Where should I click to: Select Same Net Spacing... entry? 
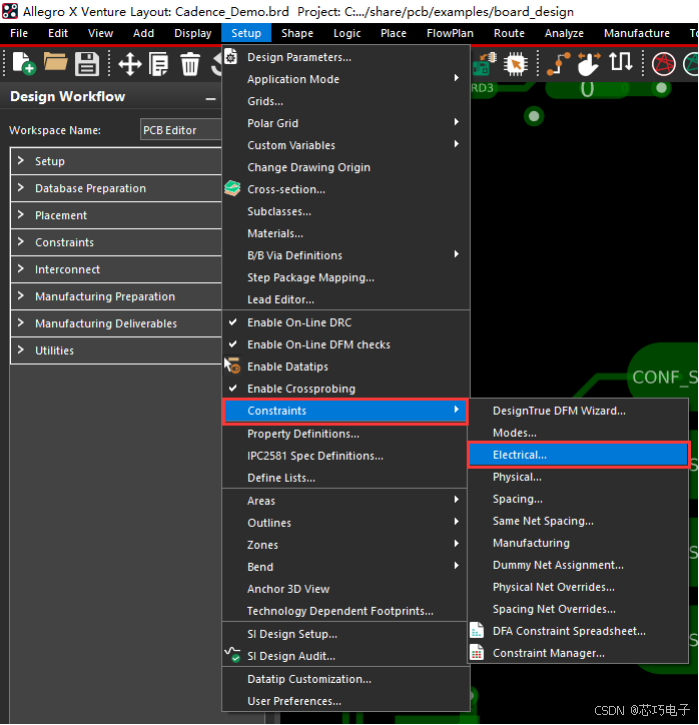click(x=578, y=521)
